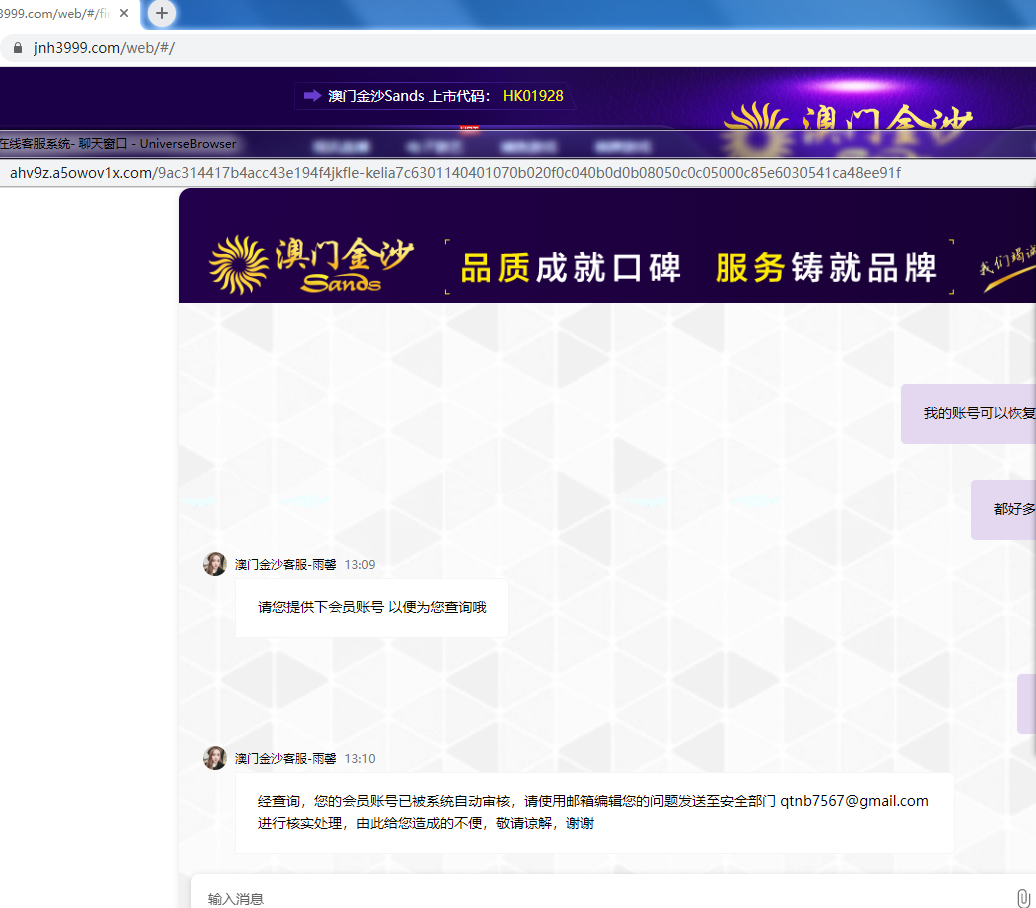The width and height of the screenshot is (1036, 908).
Task: Click the paperclip attachment icon
Action: tap(1022, 898)
